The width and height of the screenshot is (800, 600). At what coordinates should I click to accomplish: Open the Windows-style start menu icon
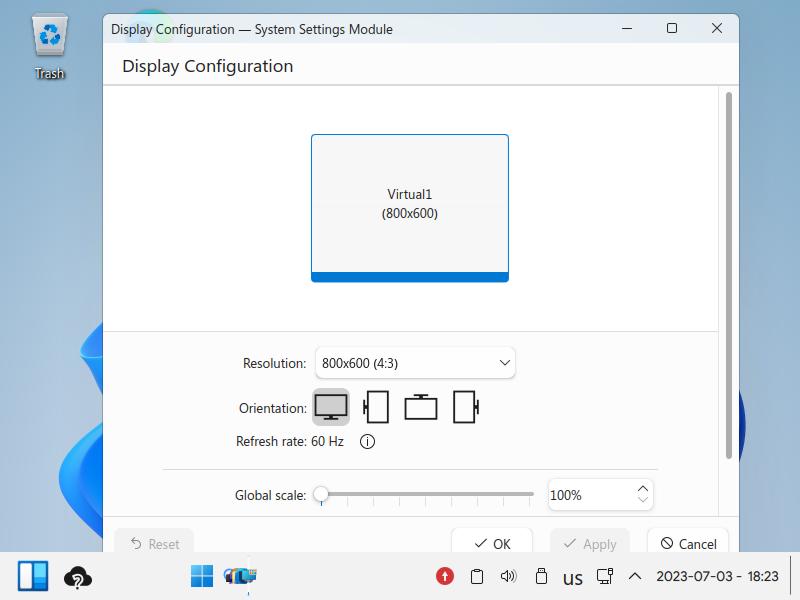[x=202, y=576]
